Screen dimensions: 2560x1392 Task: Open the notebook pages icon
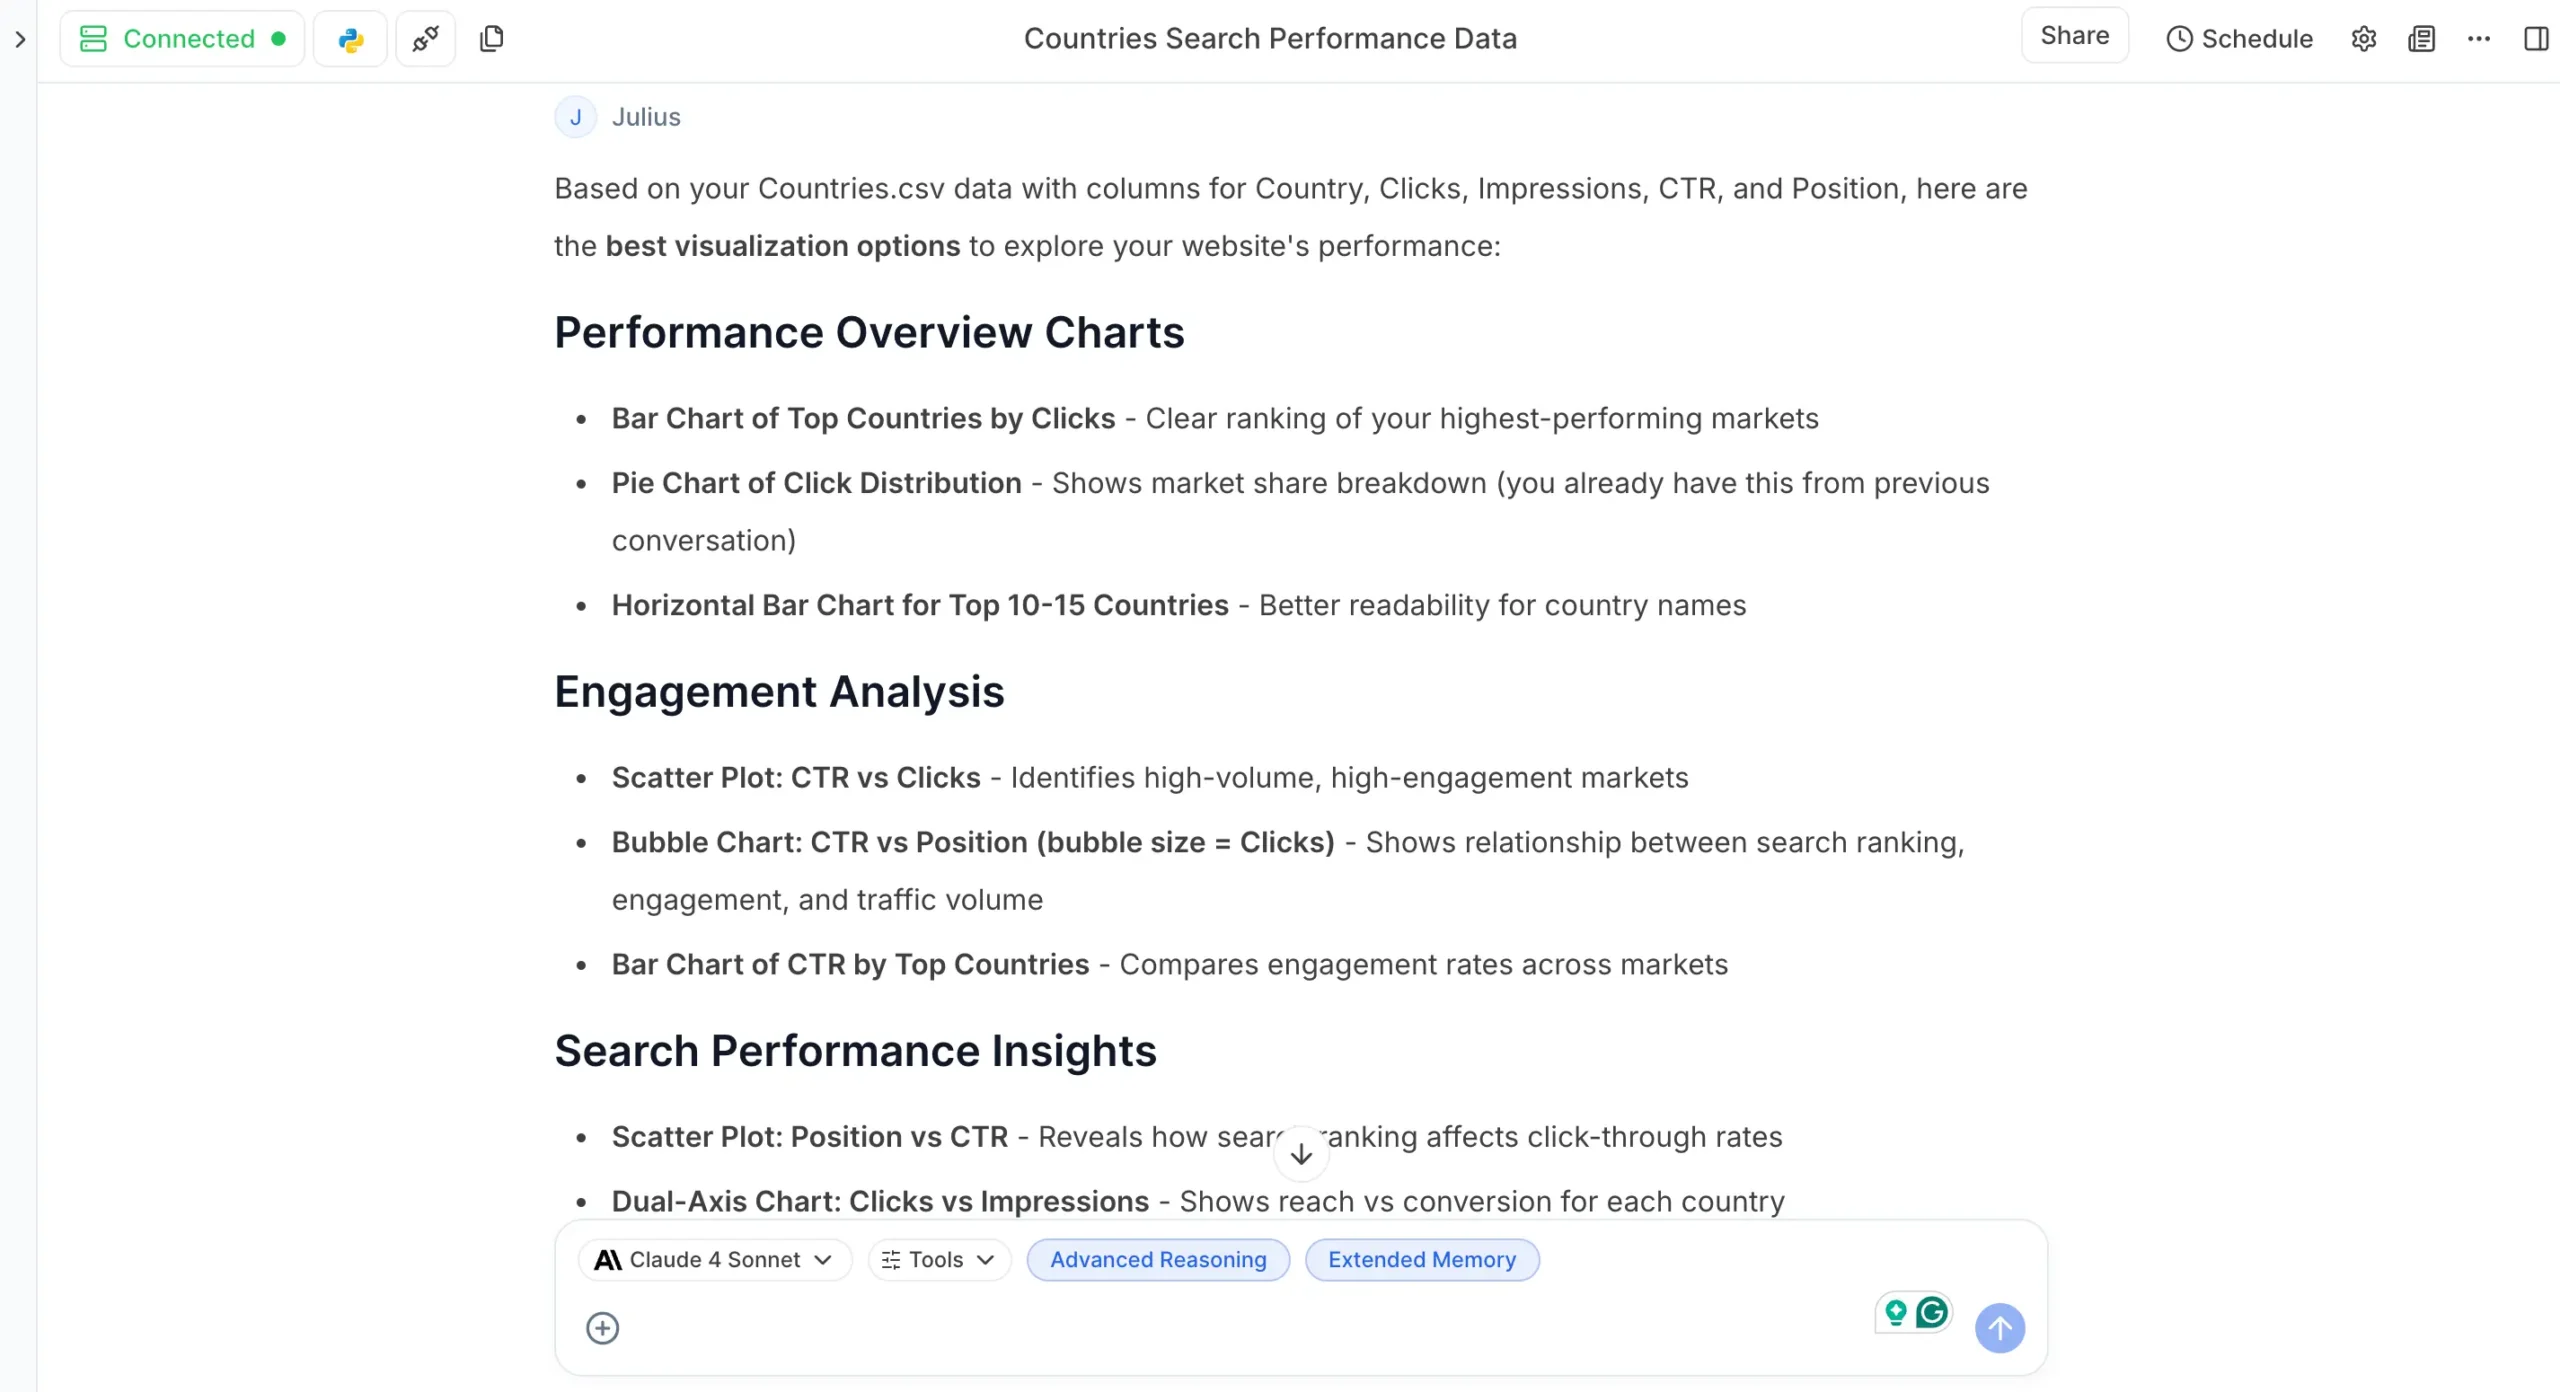(x=2421, y=39)
